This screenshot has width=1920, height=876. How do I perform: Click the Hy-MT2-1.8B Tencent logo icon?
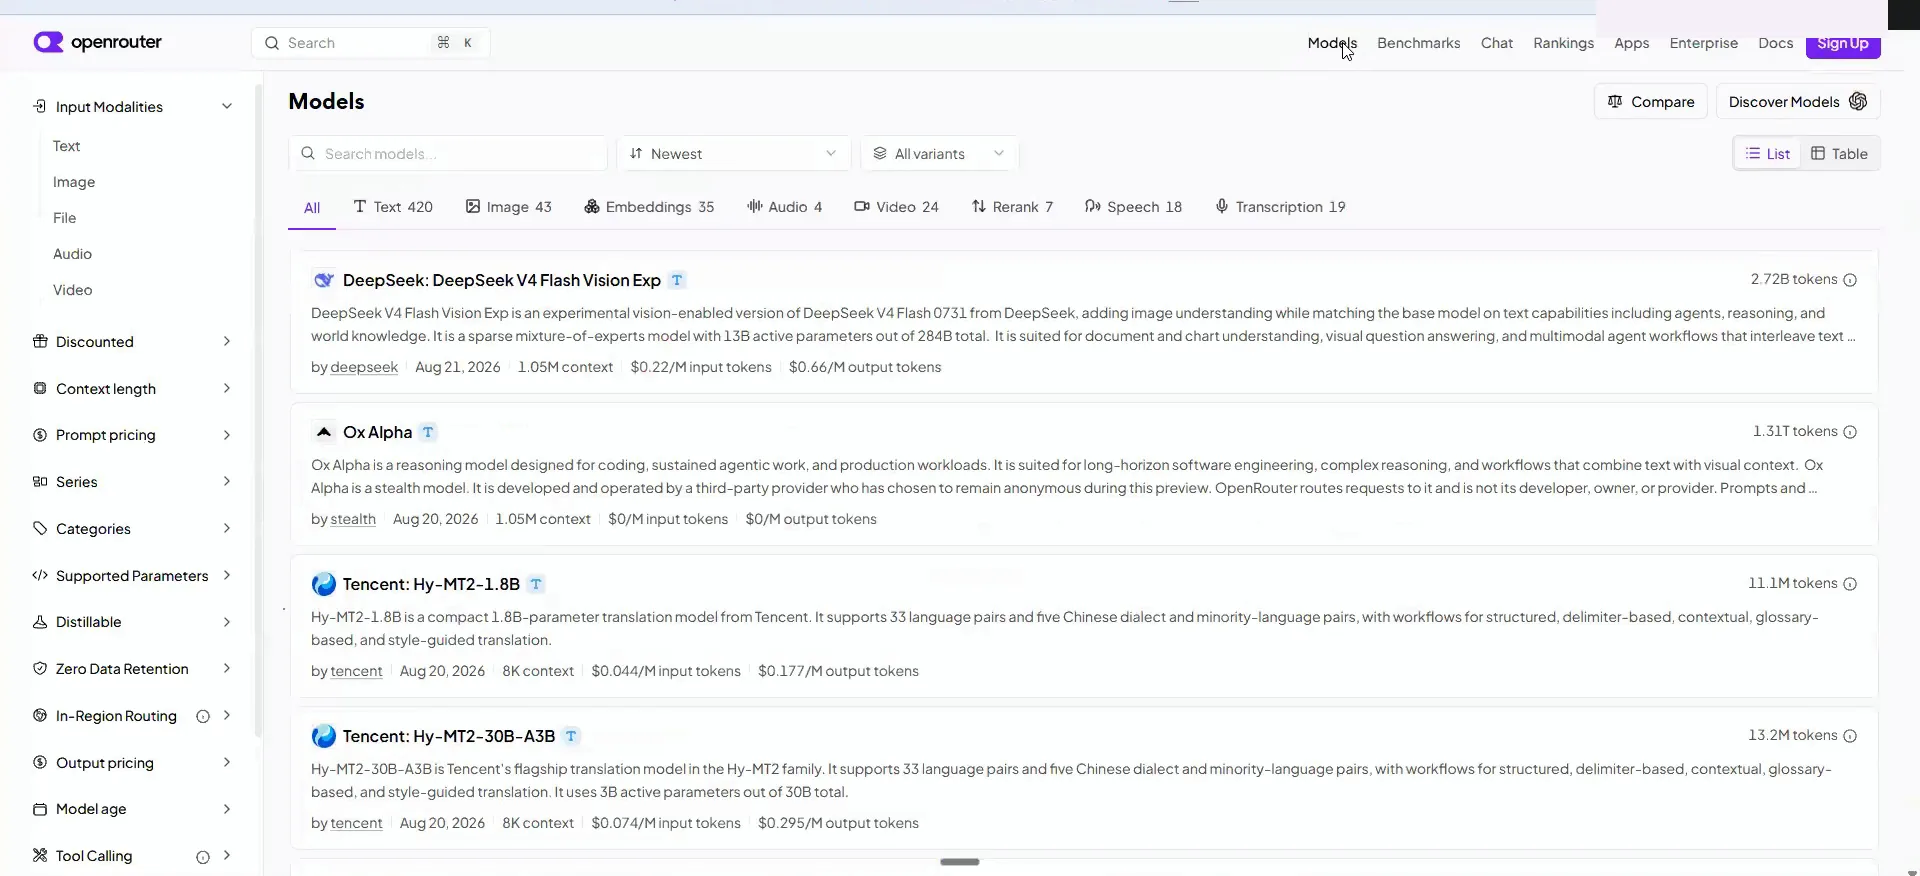point(323,584)
